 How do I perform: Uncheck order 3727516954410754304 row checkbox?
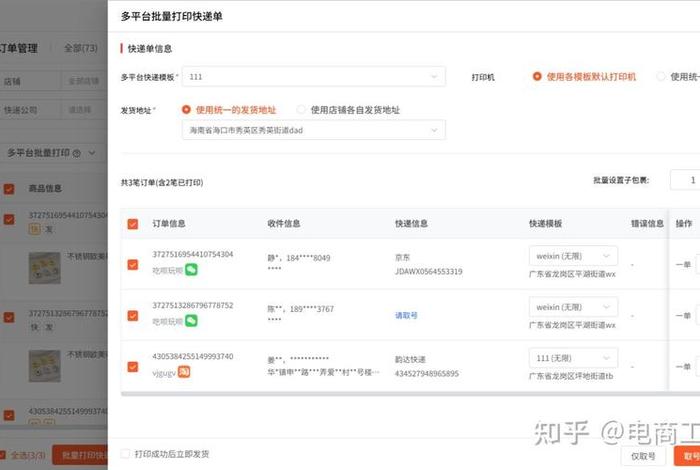133,265
